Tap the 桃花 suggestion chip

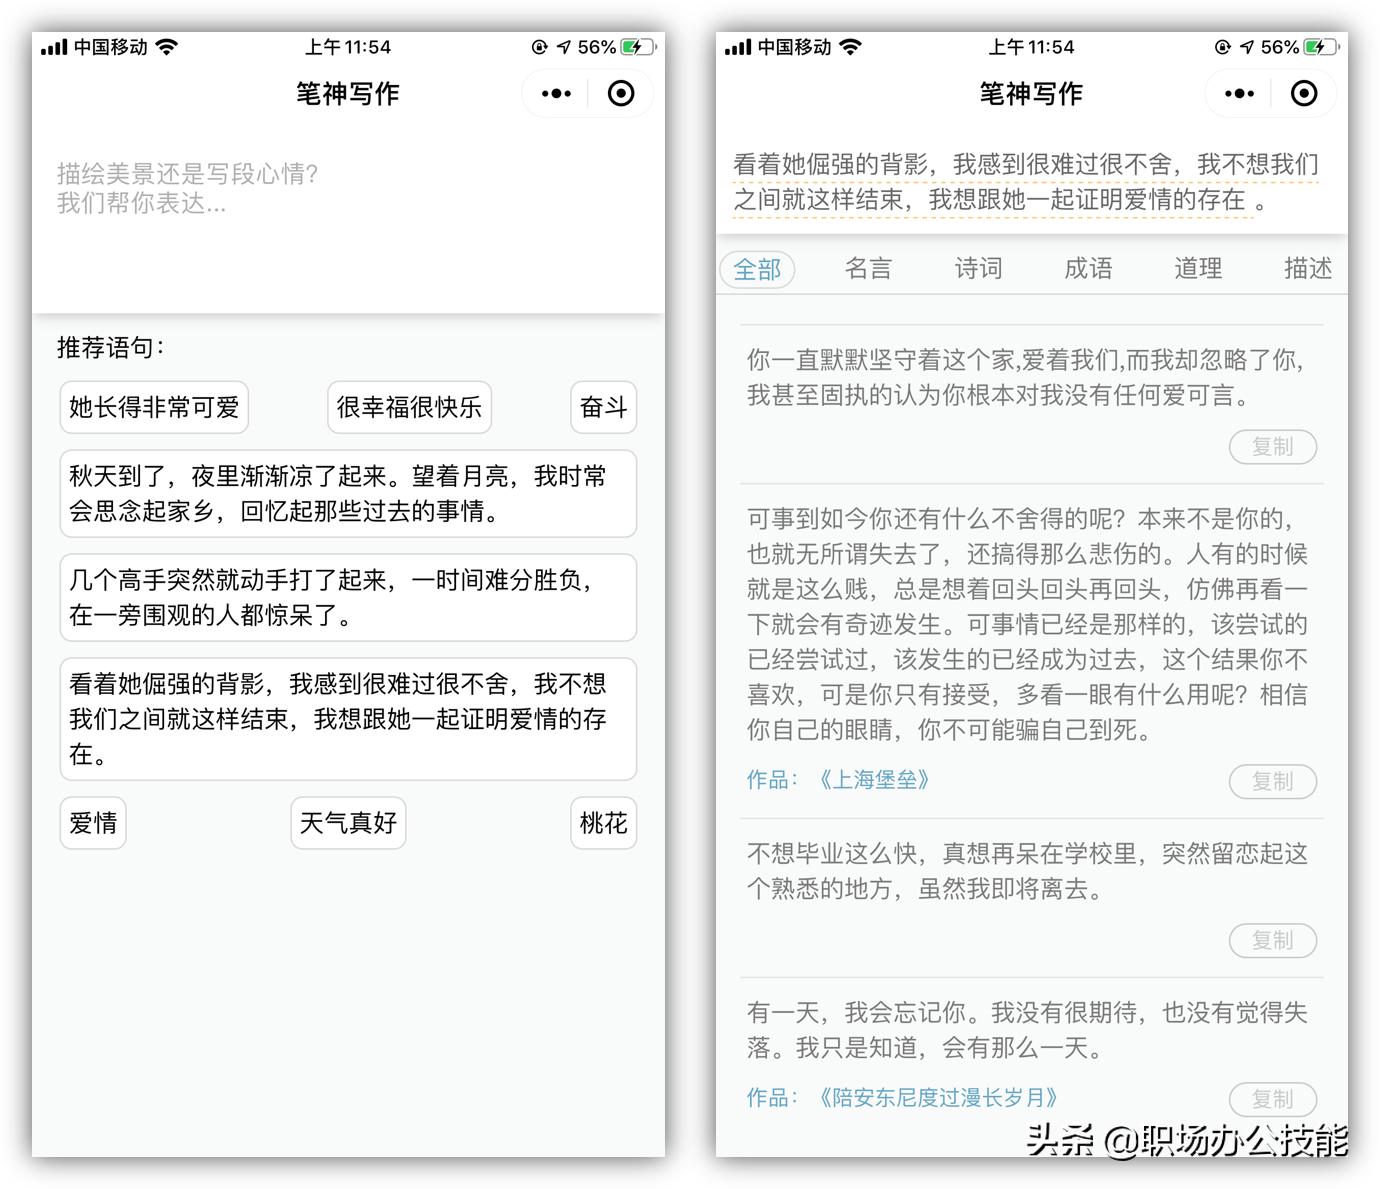[x=603, y=822]
